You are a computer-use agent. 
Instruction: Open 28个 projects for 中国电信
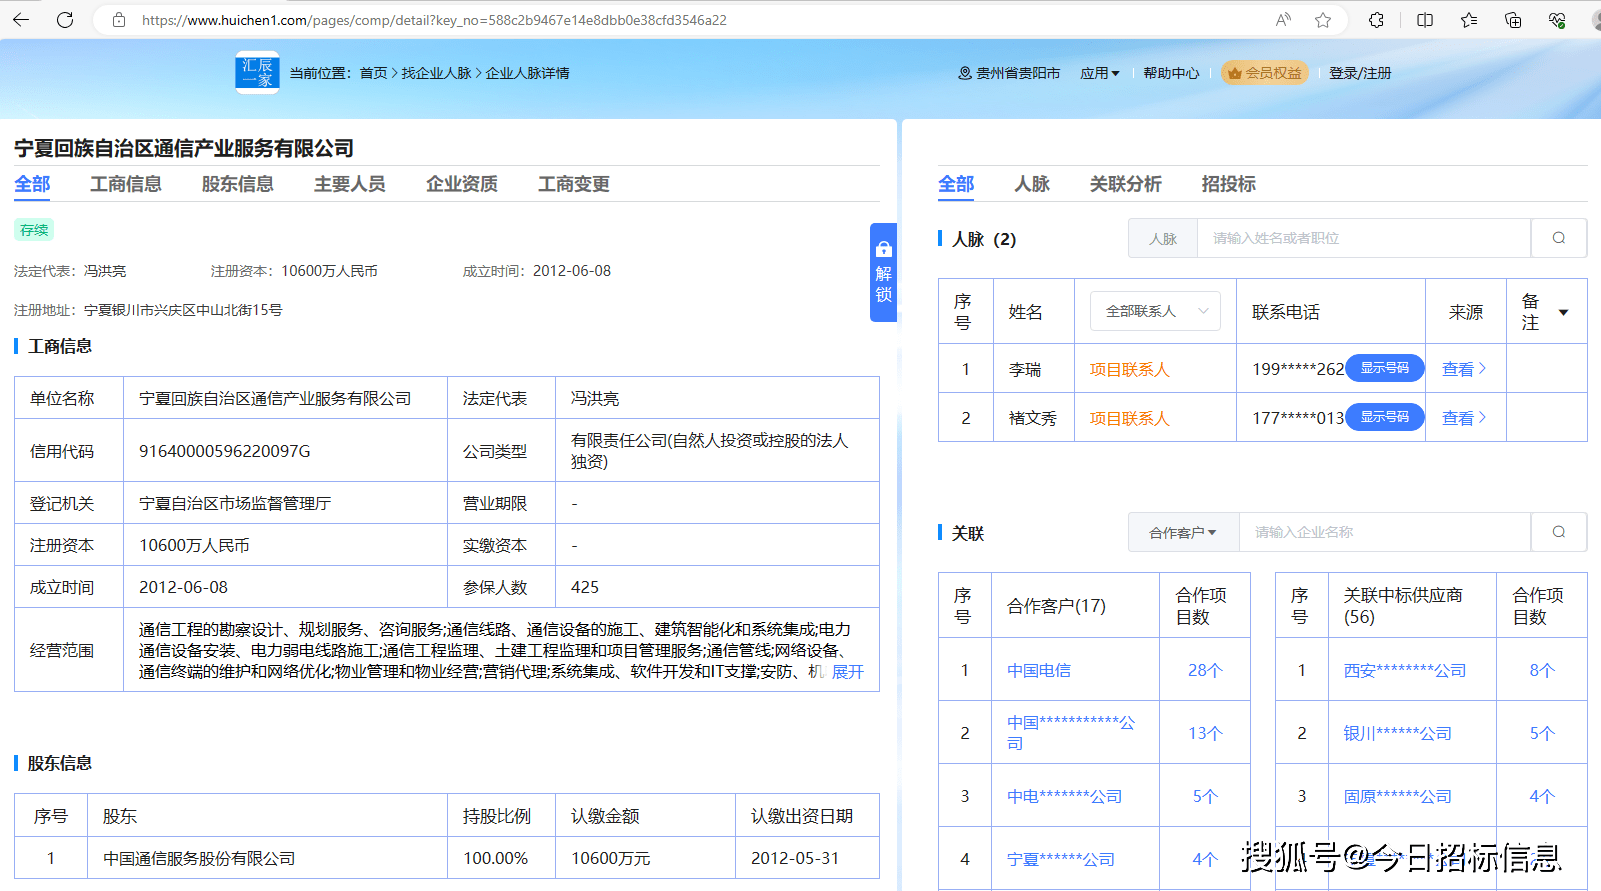(1205, 670)
